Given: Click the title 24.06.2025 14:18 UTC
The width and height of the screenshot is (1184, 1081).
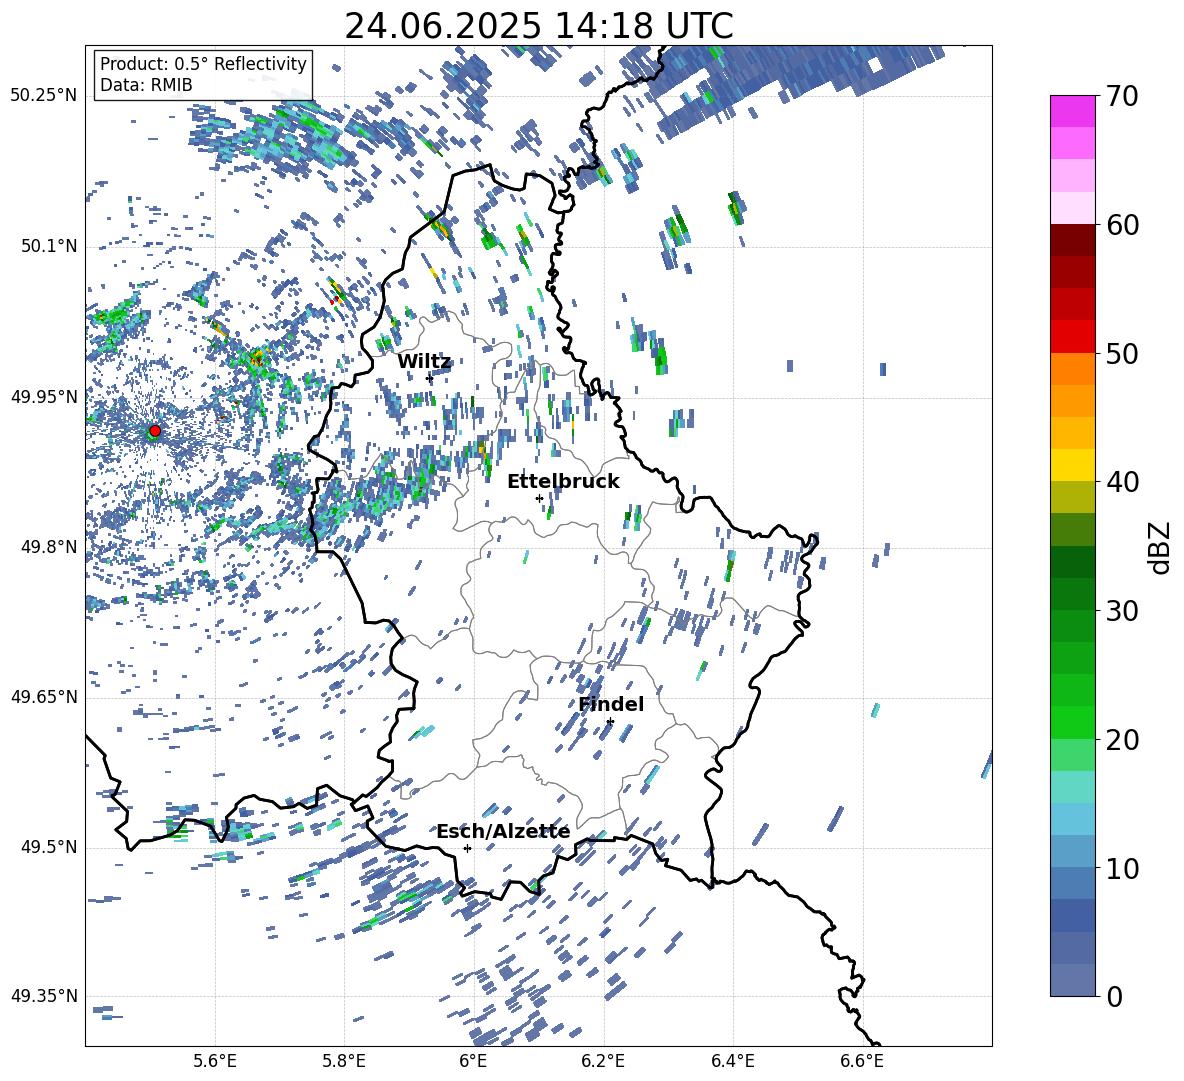Looking at the screenshot, I should pyautogui.click(x=539, y=26).
